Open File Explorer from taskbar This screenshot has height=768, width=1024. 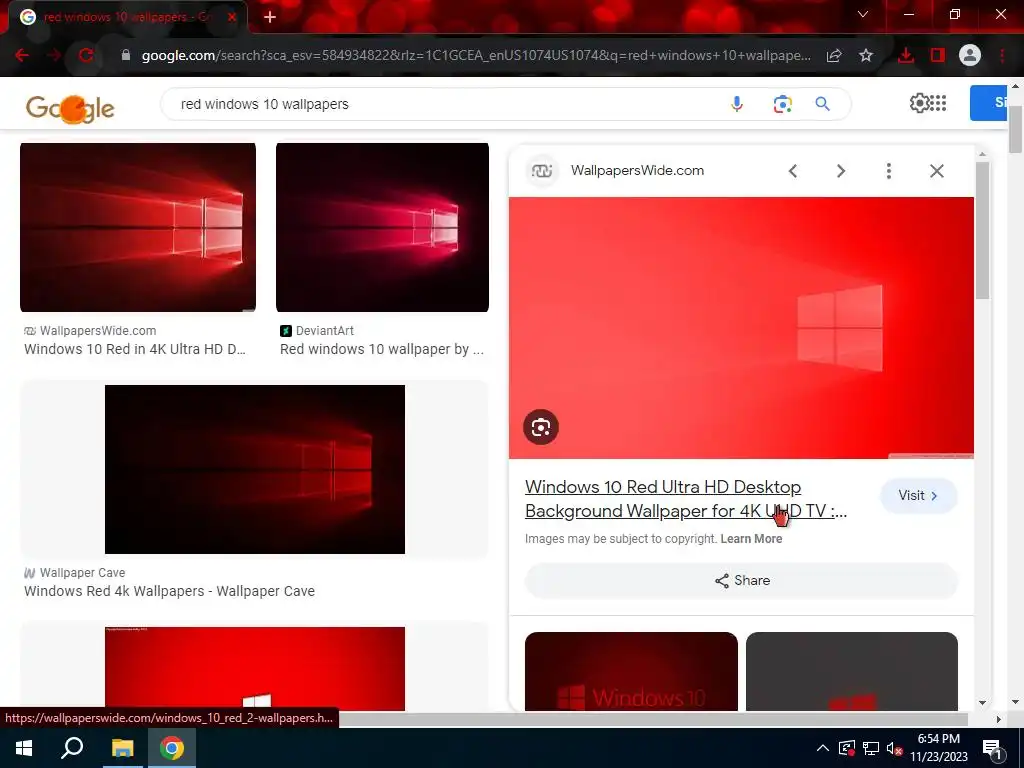(x=122, y=748)
